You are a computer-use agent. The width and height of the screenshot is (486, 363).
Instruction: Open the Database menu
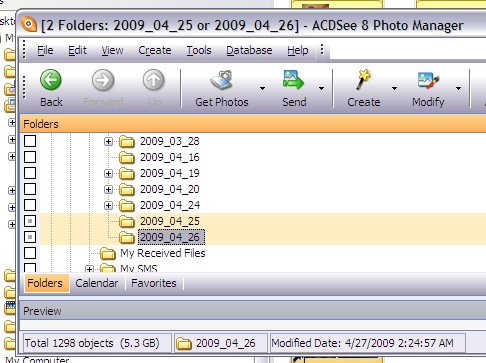click(249, 50)
